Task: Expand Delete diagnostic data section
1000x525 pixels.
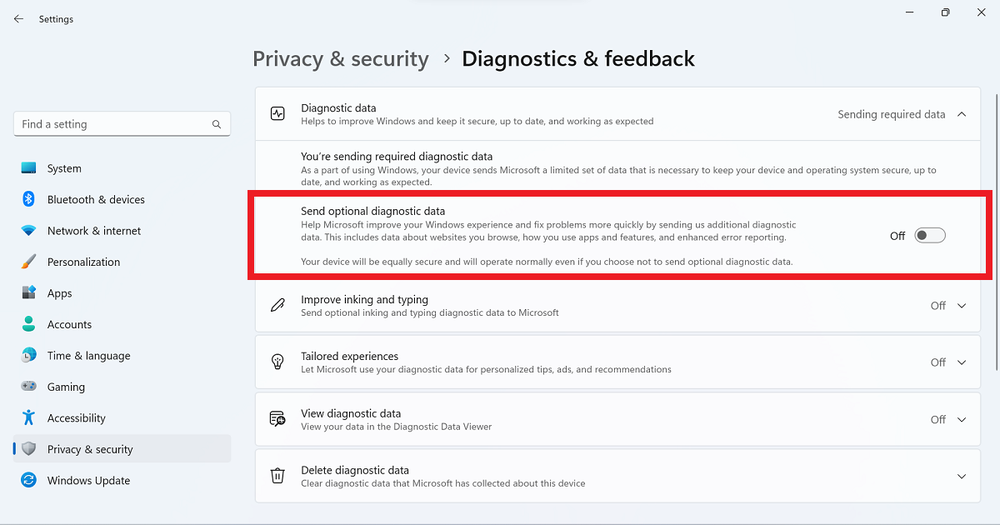Action: (x=961, y=477)
